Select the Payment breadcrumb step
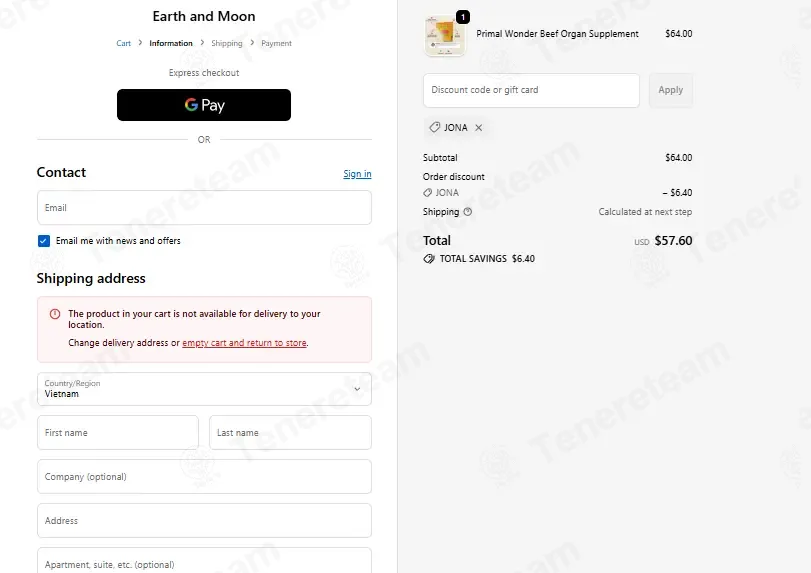The height and width of the screenshot is (573, 811). [276, 43]
